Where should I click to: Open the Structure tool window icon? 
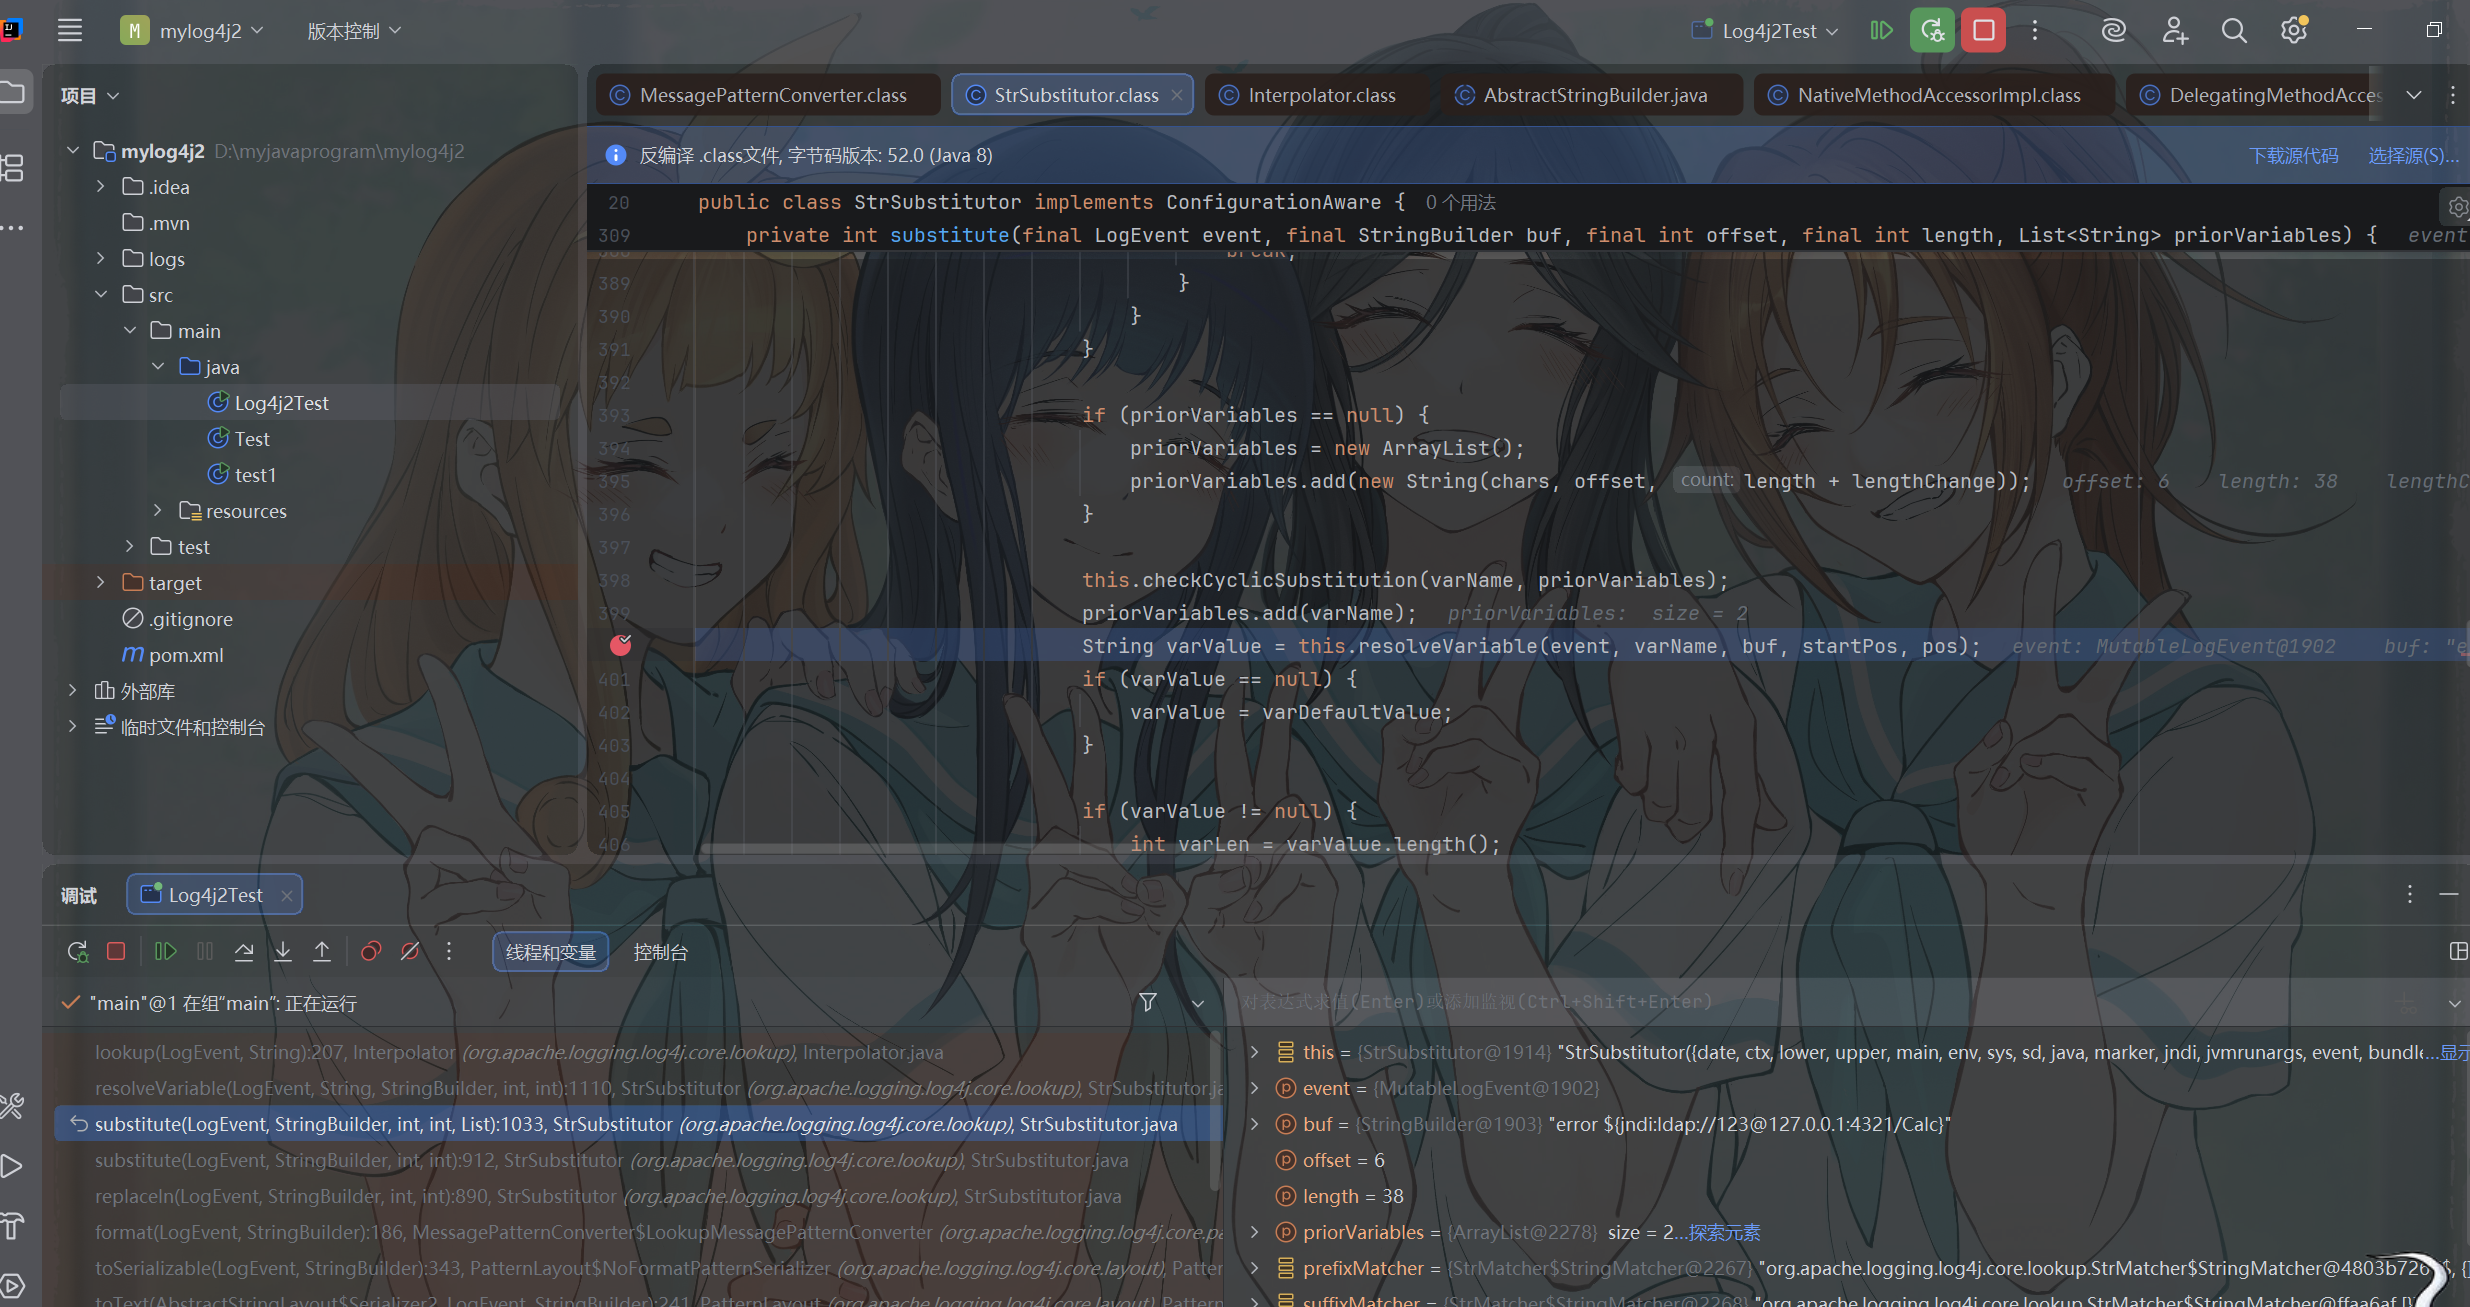[12, 168]
